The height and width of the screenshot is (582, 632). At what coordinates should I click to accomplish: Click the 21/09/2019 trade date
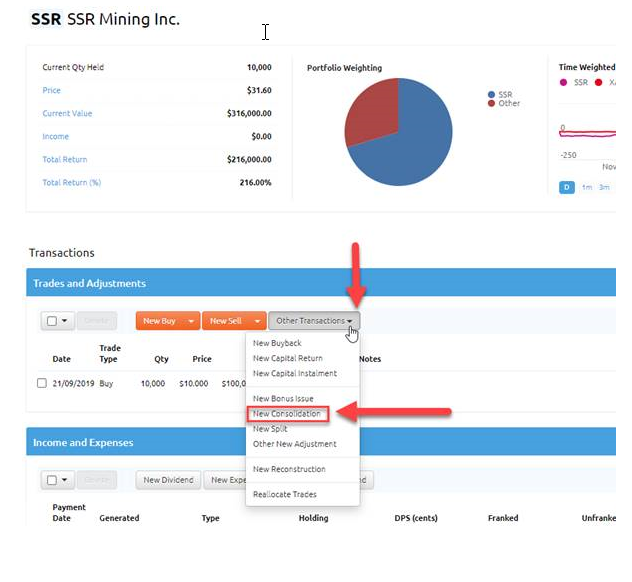click(x=73, y=383)
